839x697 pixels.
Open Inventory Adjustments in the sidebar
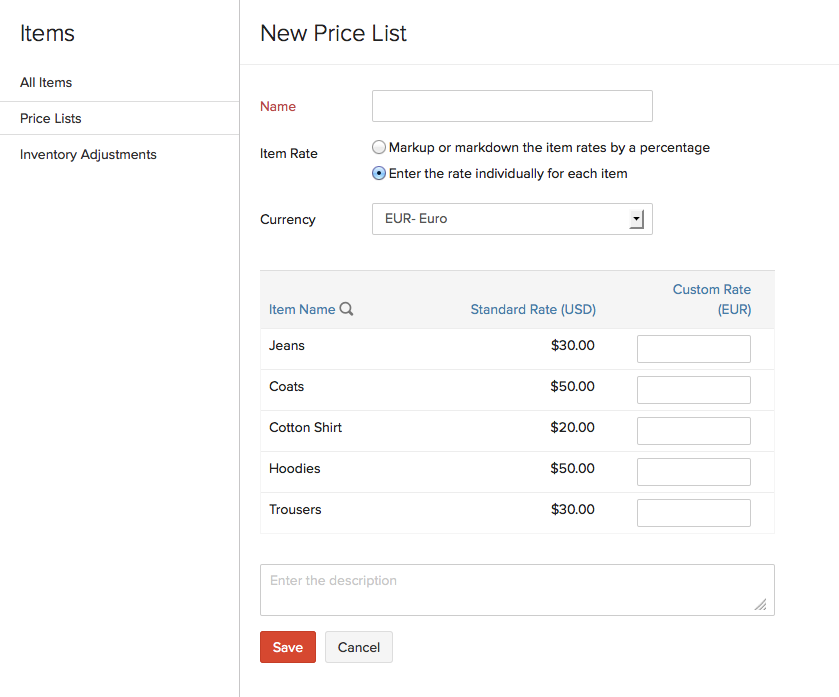tap(89, 154)
